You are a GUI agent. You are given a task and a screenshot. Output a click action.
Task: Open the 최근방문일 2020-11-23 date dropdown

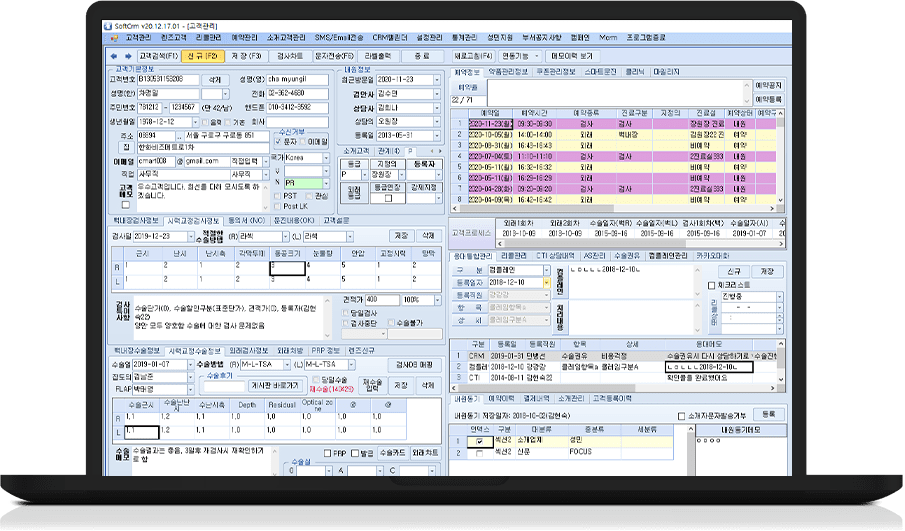point(436,80)
